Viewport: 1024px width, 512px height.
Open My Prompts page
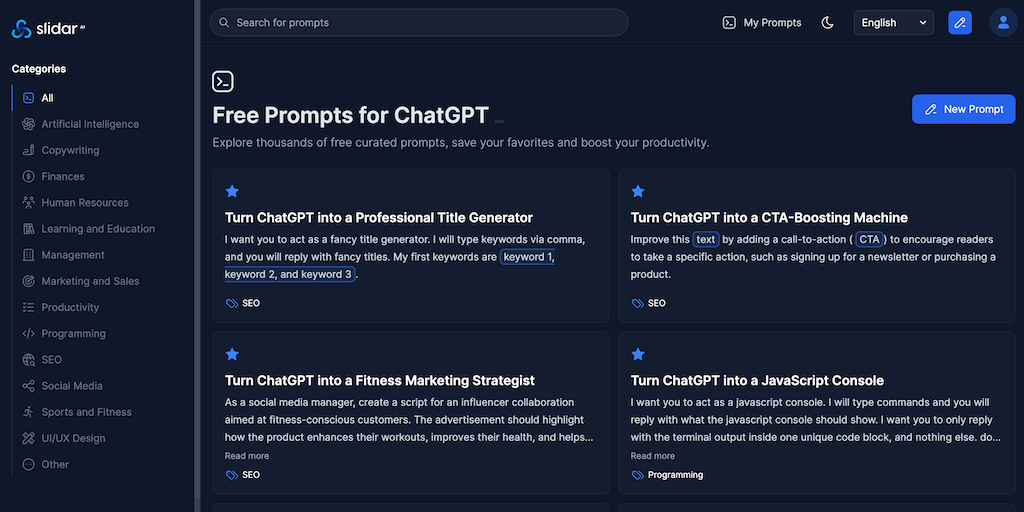coord(762,23)
